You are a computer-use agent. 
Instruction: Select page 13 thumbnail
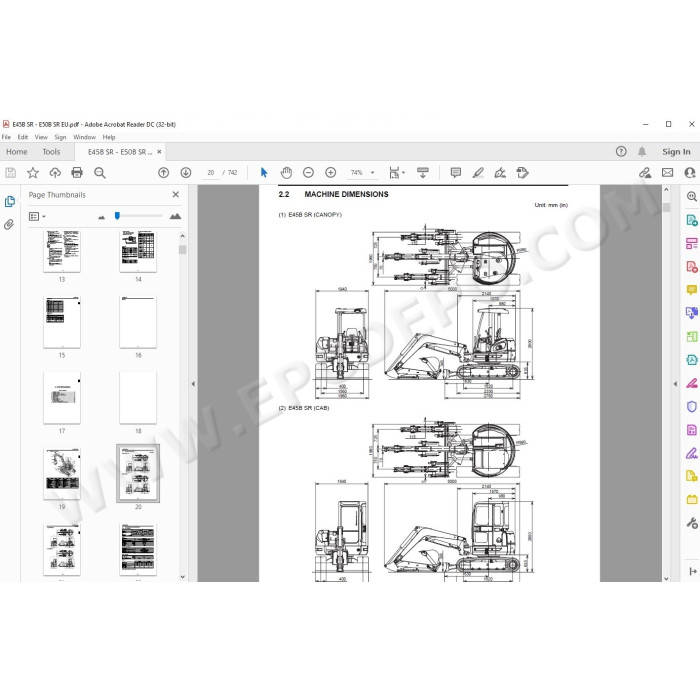[x=62, y=251]
